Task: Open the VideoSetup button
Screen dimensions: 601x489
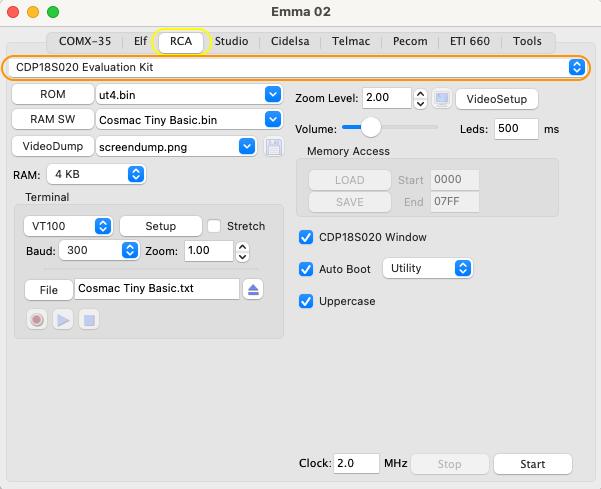Action: point(497,99)
